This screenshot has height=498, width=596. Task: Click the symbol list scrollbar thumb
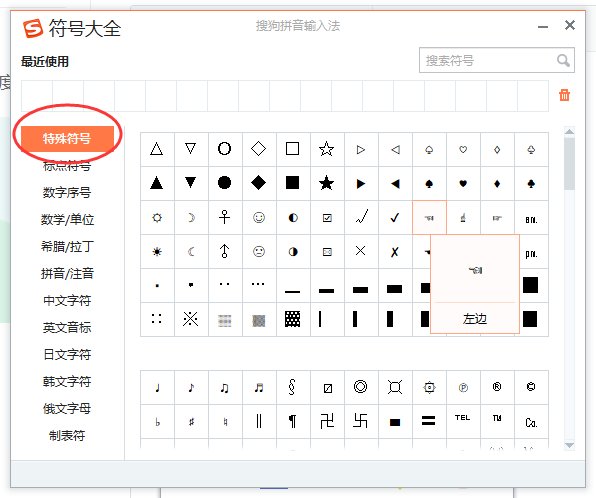pos(569,163)
